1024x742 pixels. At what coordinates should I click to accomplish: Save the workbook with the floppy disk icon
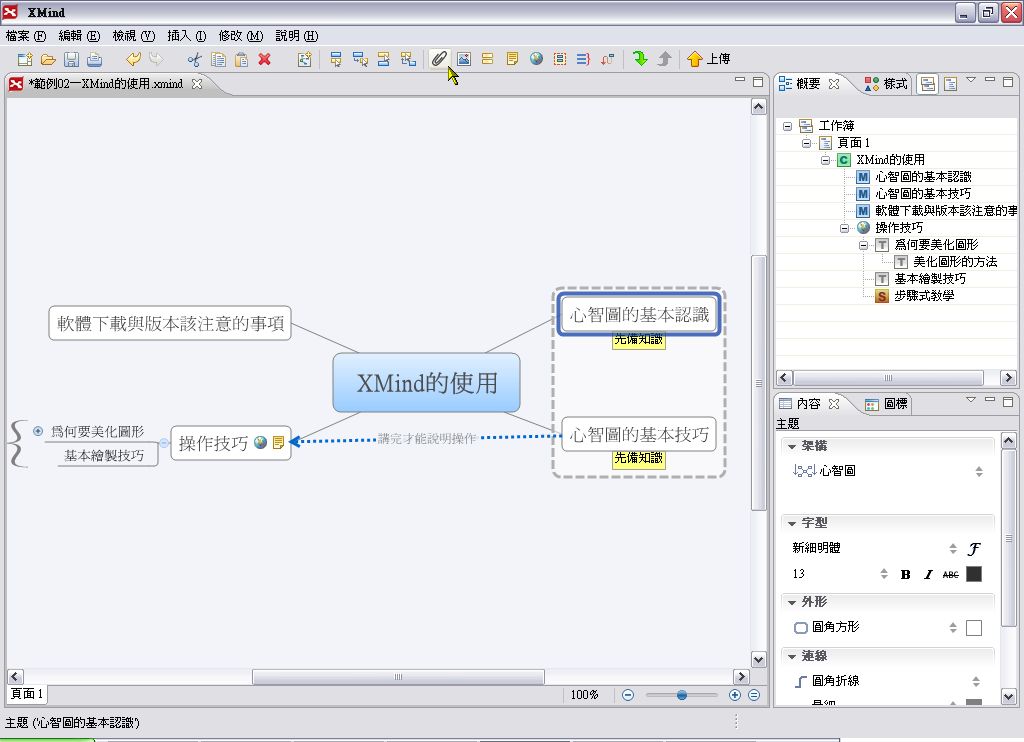[71, 59]
